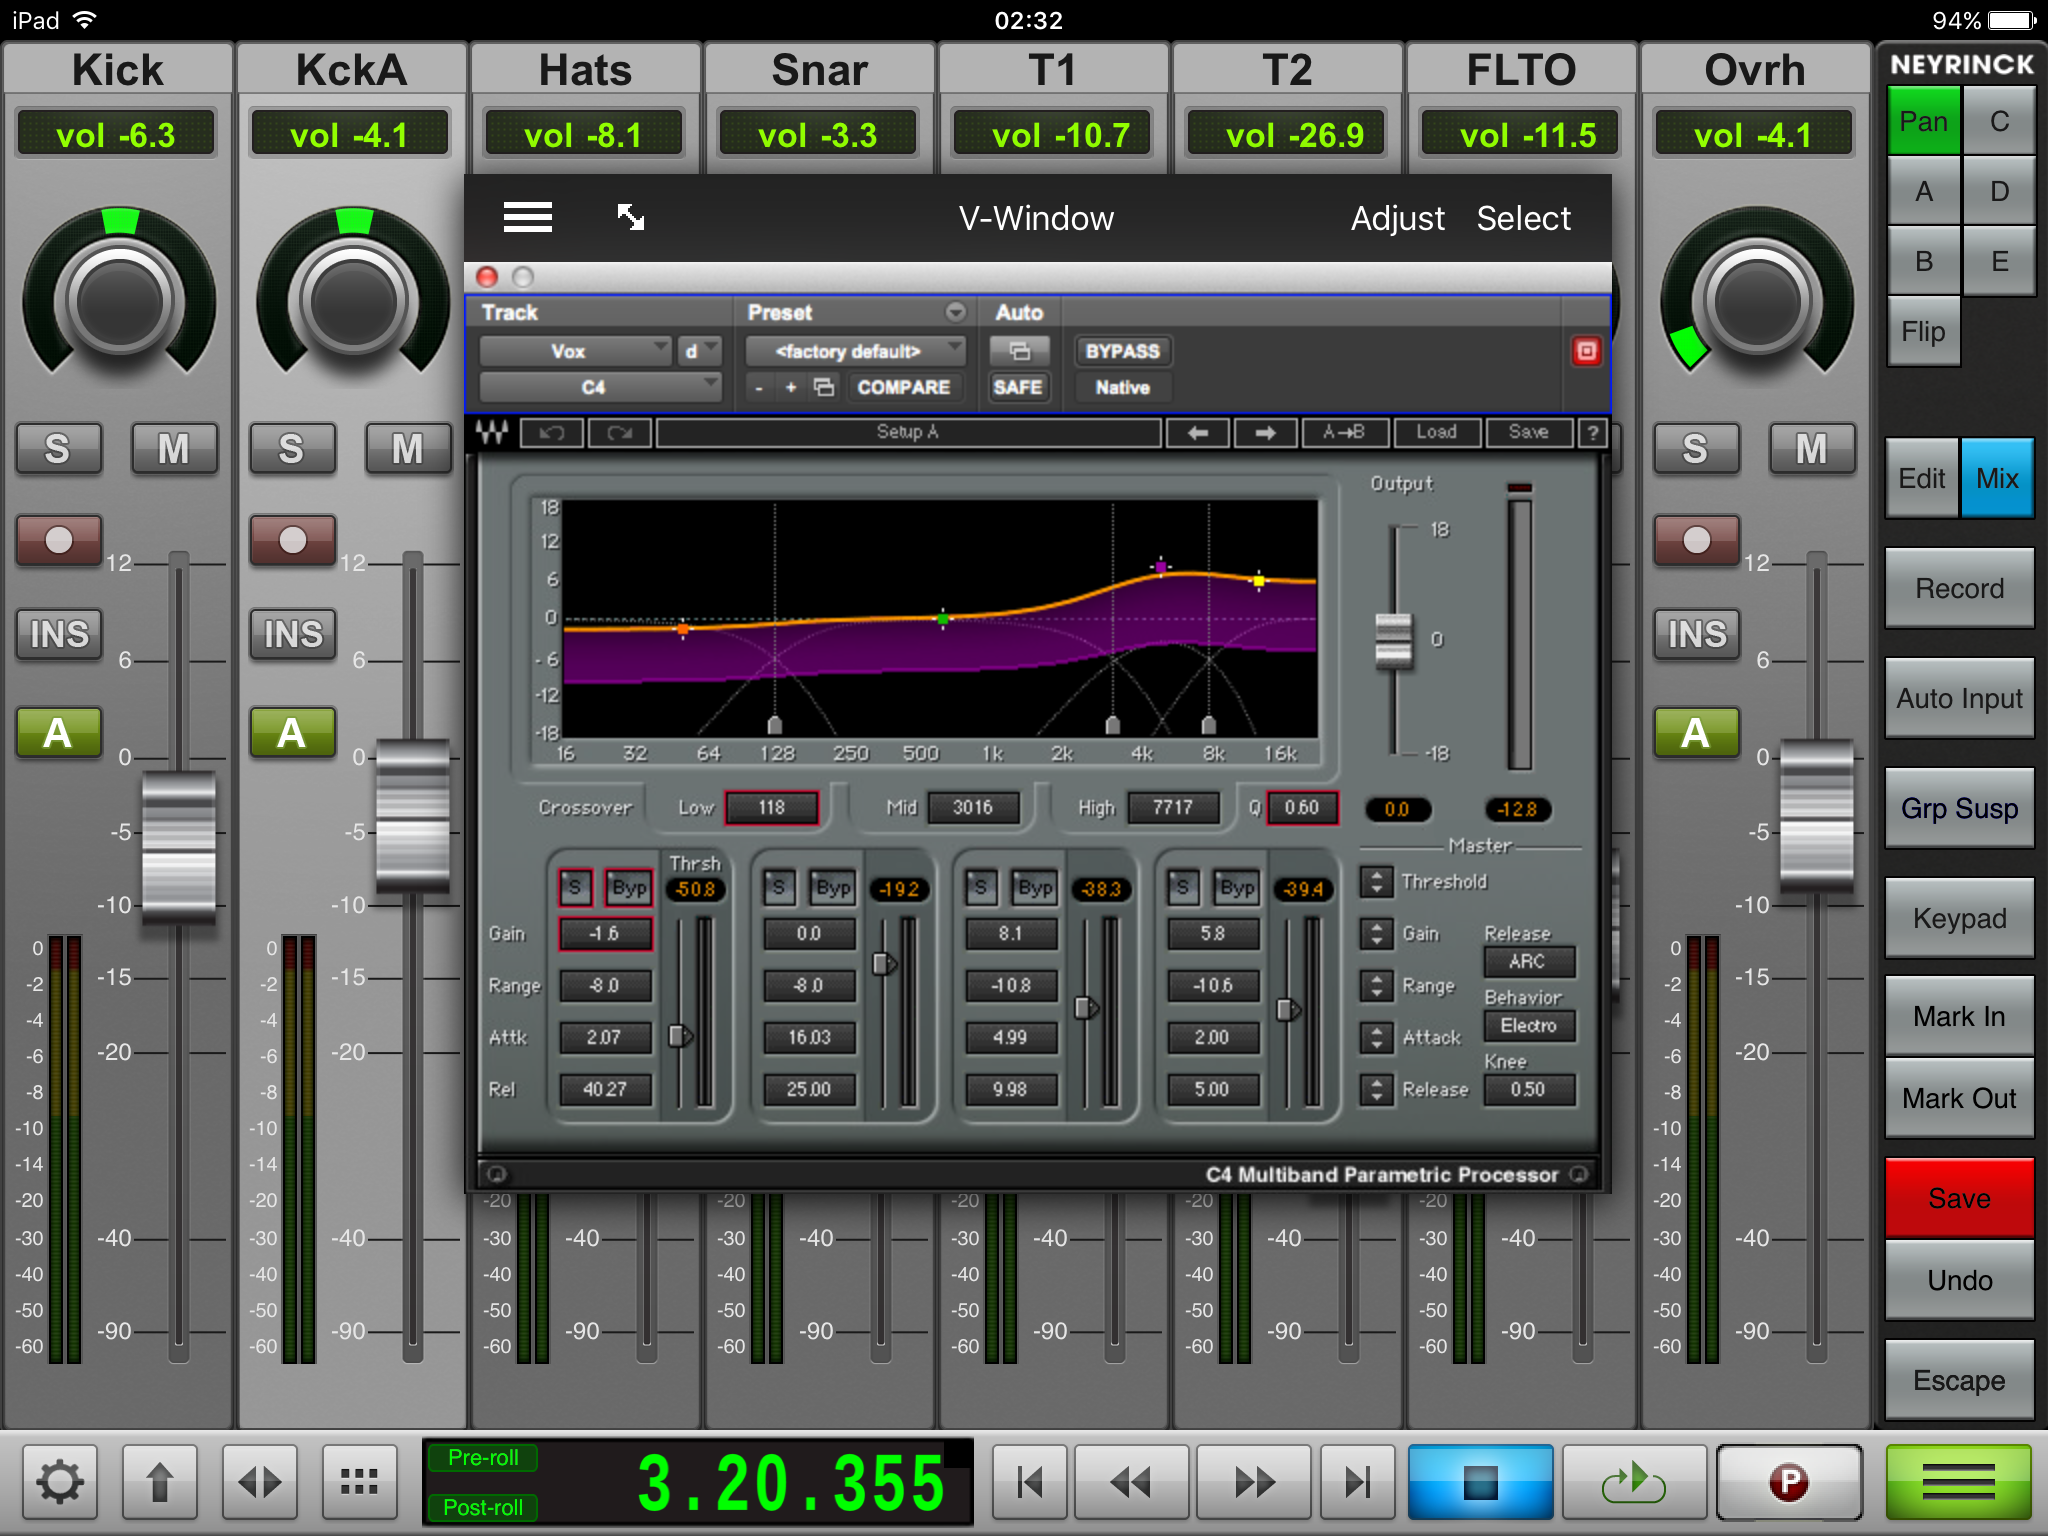Adjust the Master Range stepper

[1377, 985]
